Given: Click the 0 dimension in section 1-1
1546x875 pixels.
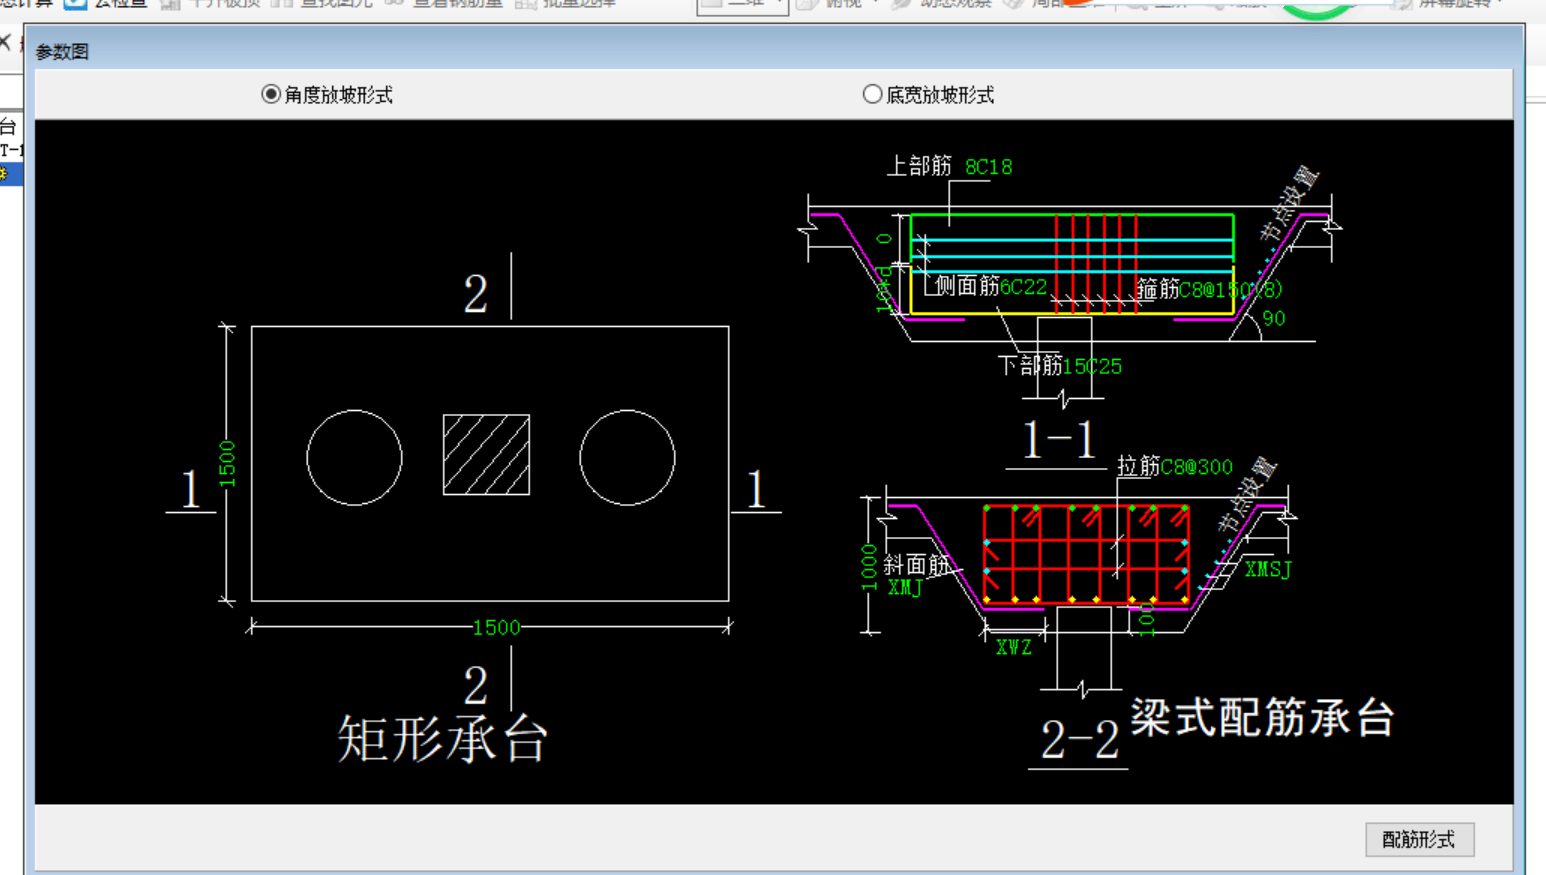Looking at the screenshot, I should (884, 238).
